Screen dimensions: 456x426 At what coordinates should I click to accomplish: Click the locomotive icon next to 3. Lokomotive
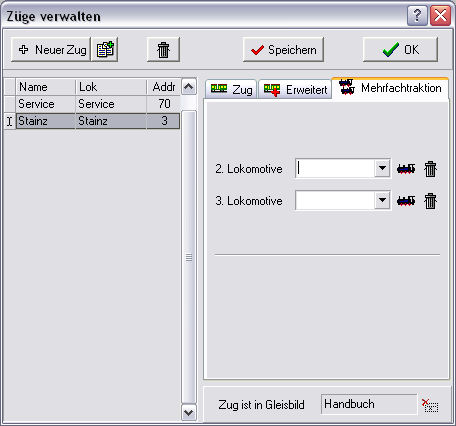click(x=406, y=201)
